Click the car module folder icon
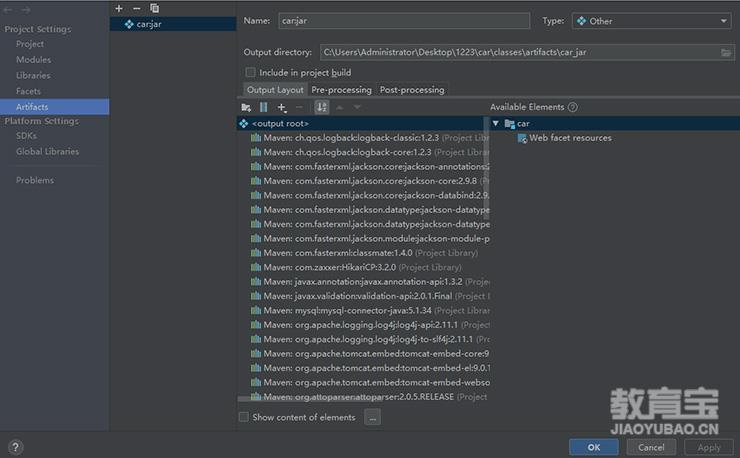The width and height of the screenshot is (740, 458). pyautogui.click(x=510, y=124)
